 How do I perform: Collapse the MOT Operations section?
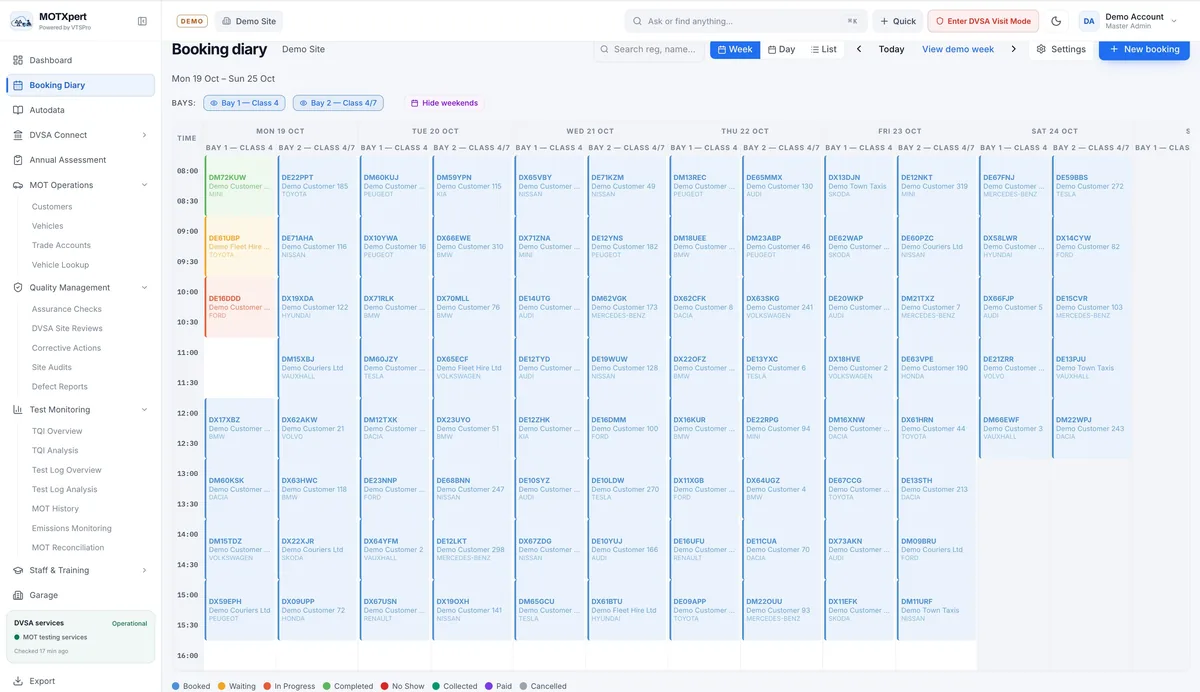point(145,185)
